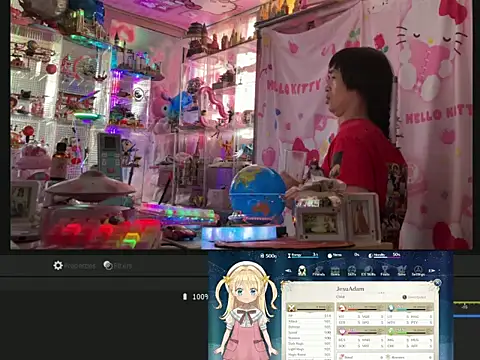This screenshot has height=360, width=480.
Task: Click the OBS Properties gear icon
Action: coord(58,266)
